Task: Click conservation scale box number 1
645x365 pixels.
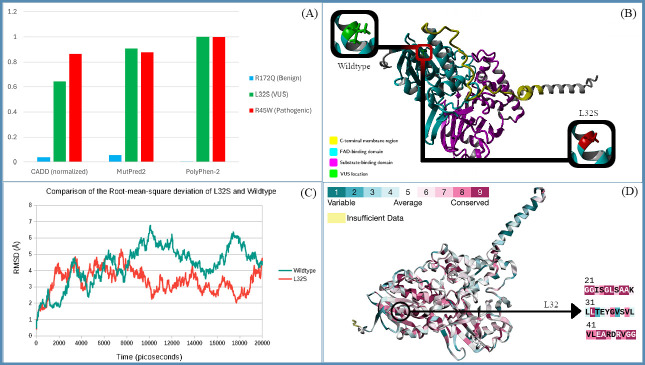Action: pyautogui.click(x=336, y=192)
